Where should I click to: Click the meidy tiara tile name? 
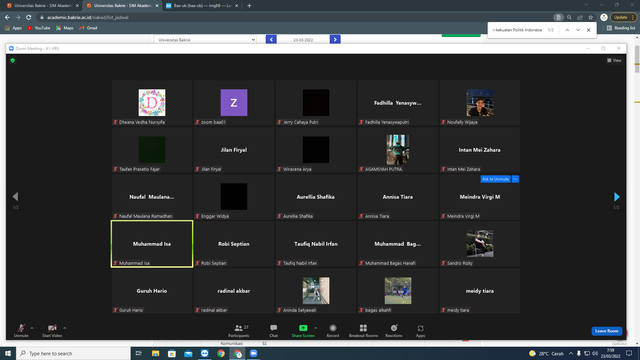[x=480, y=291]
